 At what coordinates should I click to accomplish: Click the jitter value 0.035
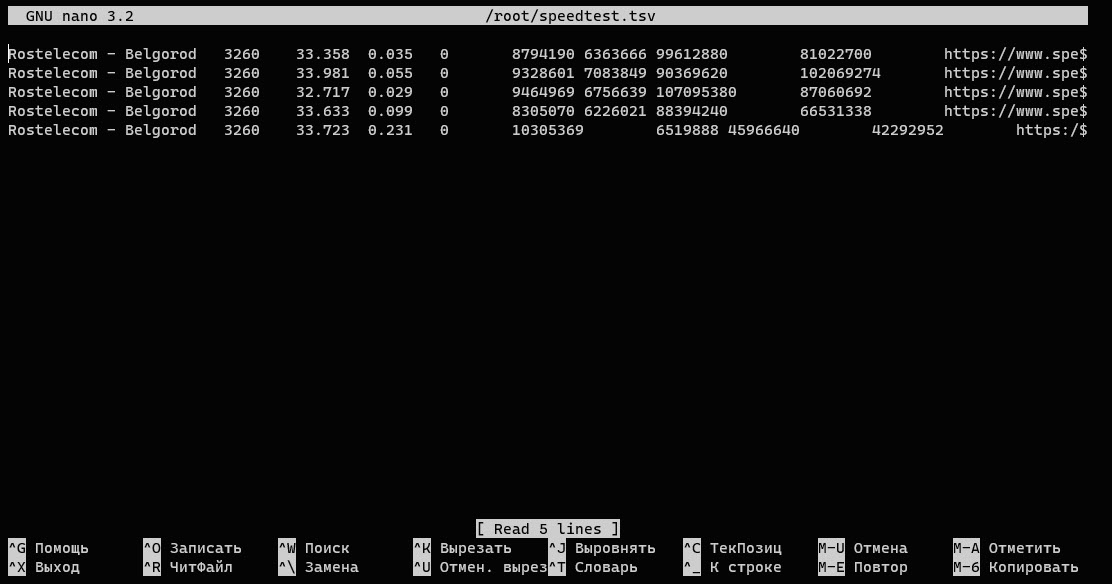390,54
